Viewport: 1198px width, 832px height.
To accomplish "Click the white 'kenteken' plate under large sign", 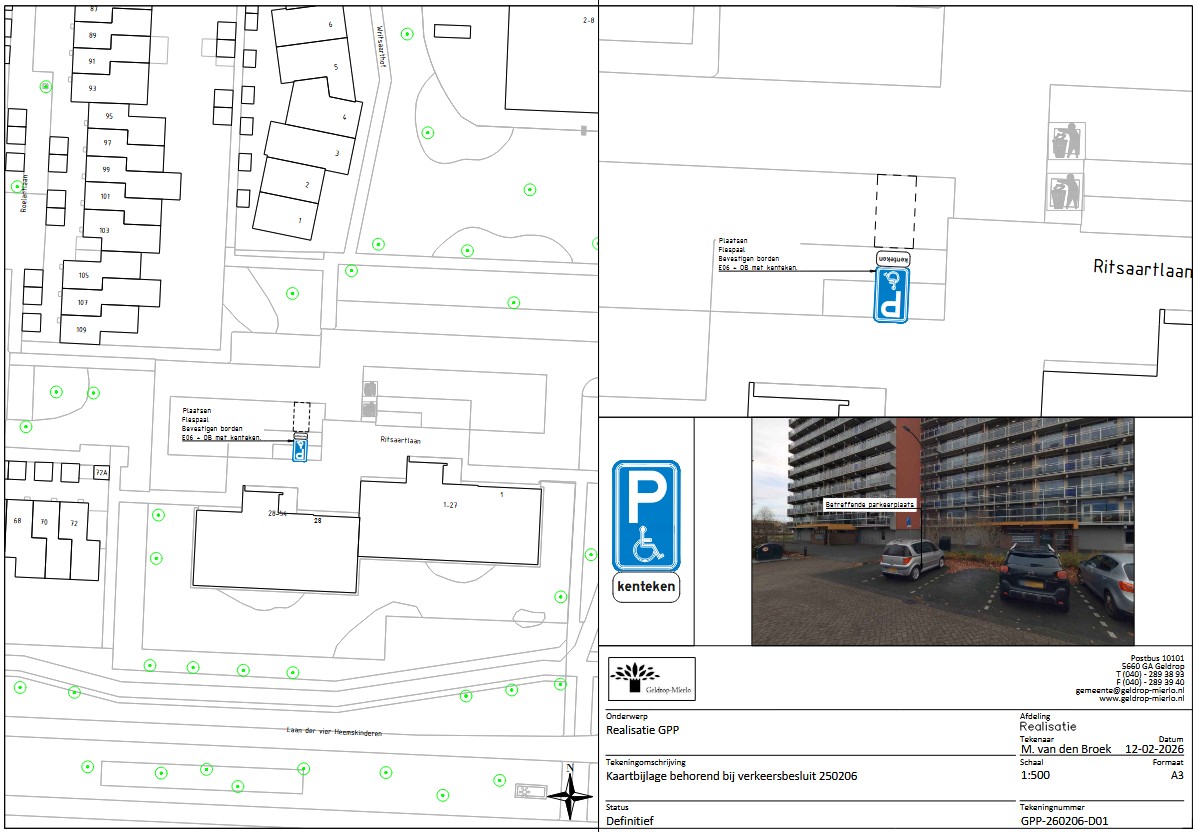I will pos(645,588).
